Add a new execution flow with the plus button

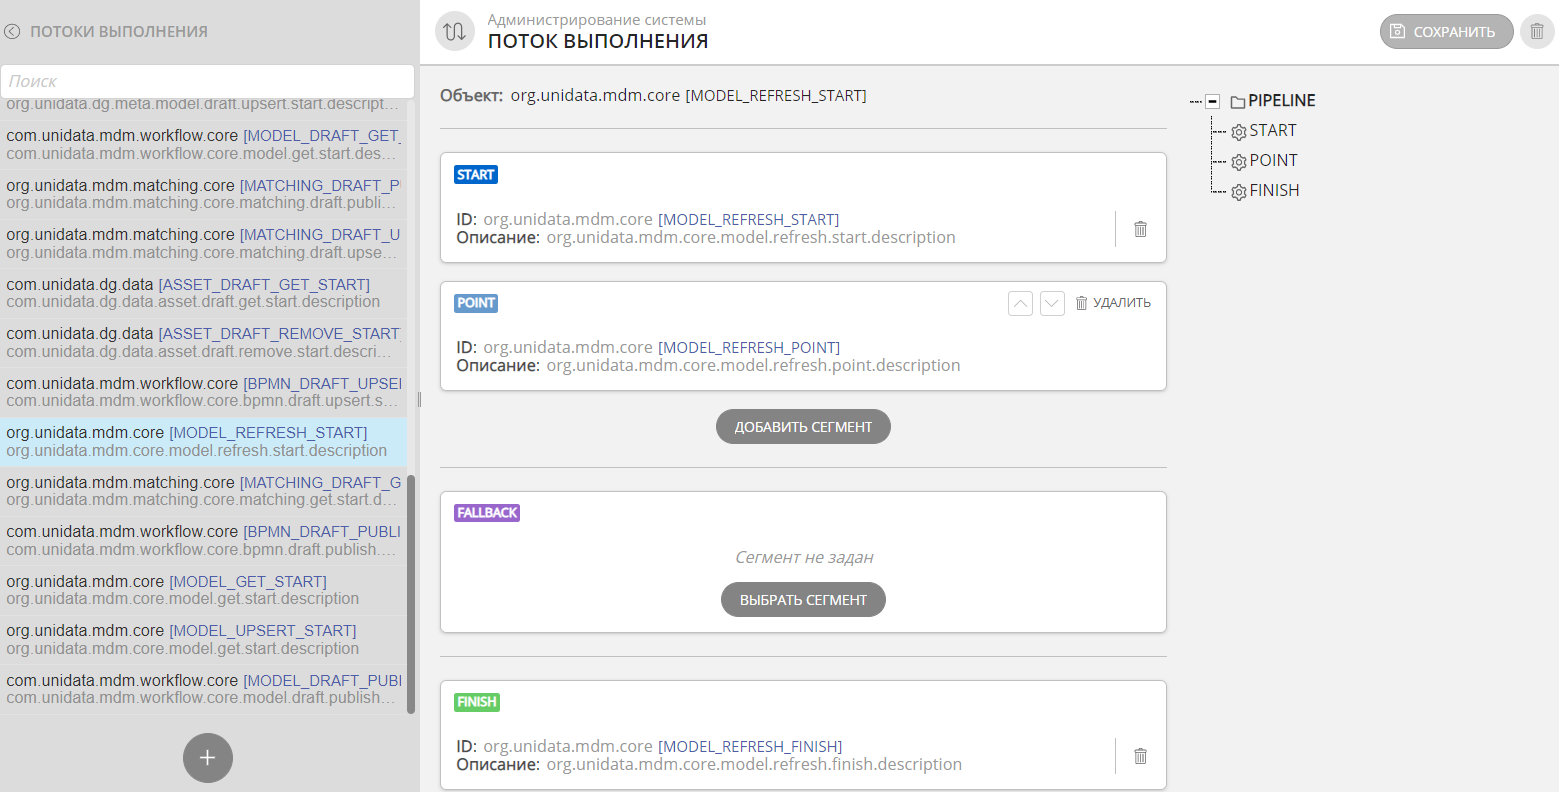(x=208, y=758)
